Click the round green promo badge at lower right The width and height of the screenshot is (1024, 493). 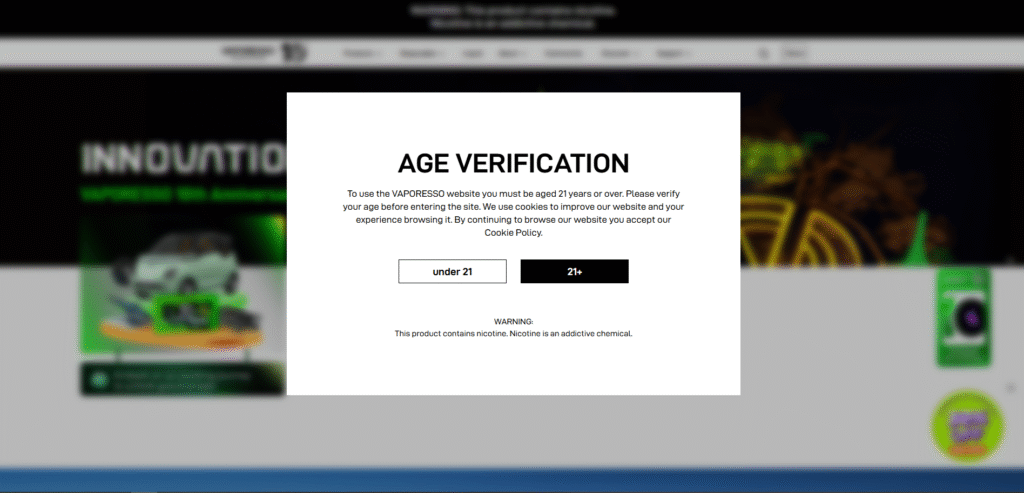(968, 426)
